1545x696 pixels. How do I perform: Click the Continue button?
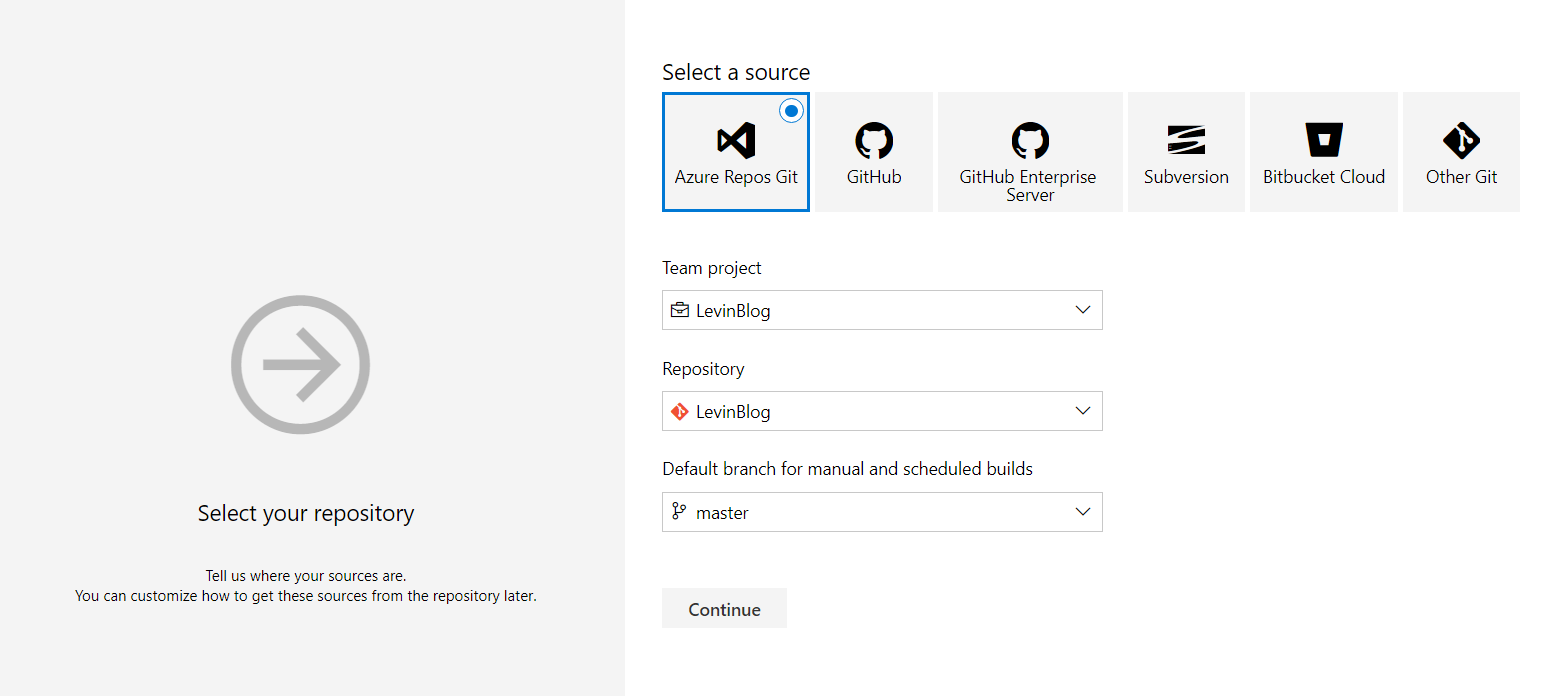pyautogui.click(x=724, y=608)
